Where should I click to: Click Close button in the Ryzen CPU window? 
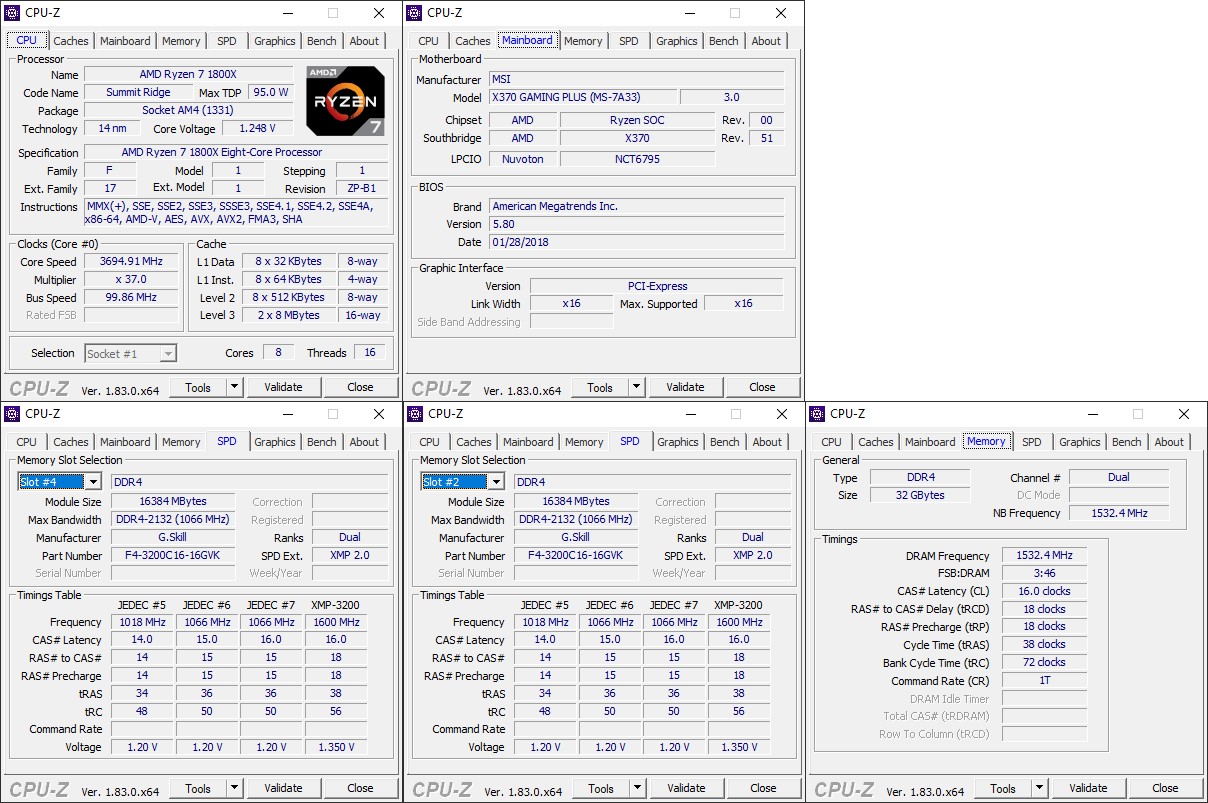click(x=360, y=387)
